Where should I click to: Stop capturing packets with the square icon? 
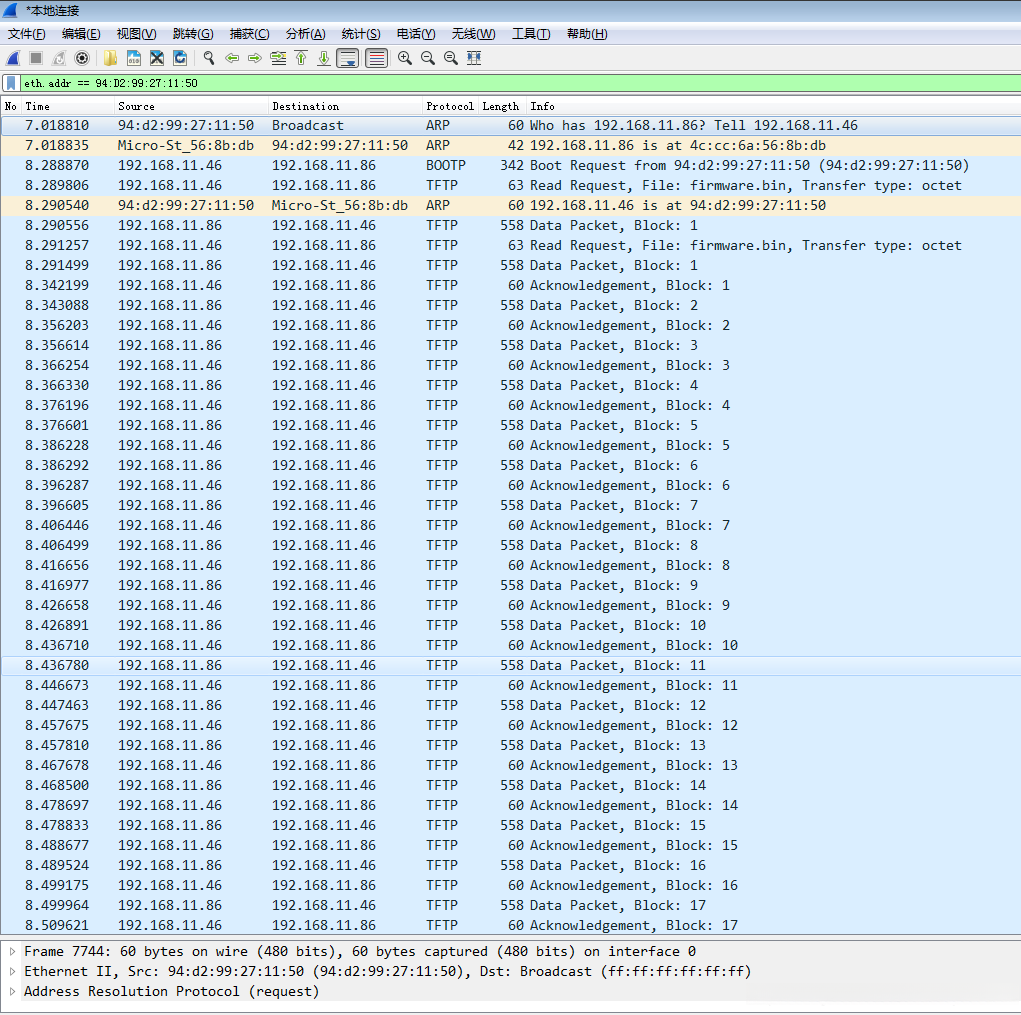[x=36, y=59]
